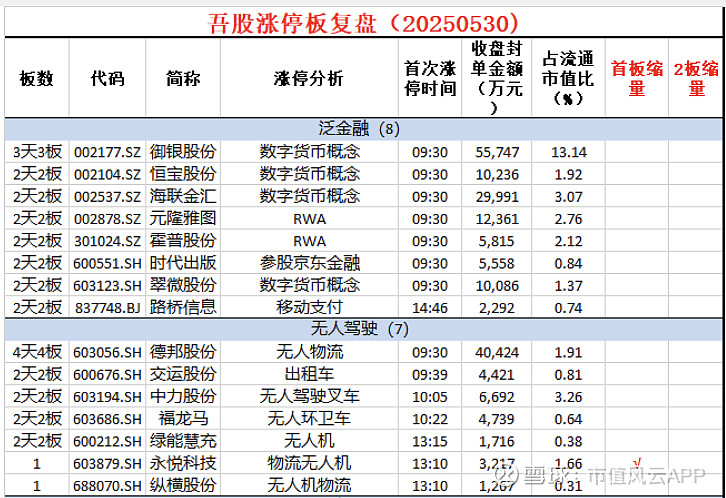Click the 4天4板 cell
The image size is (726, 498).
click(37, 352)
